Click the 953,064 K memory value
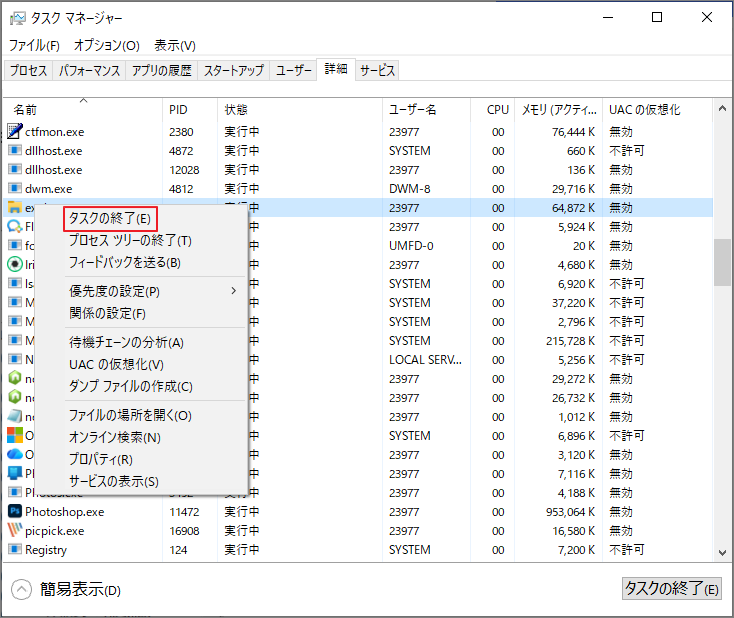 point(570,512)
